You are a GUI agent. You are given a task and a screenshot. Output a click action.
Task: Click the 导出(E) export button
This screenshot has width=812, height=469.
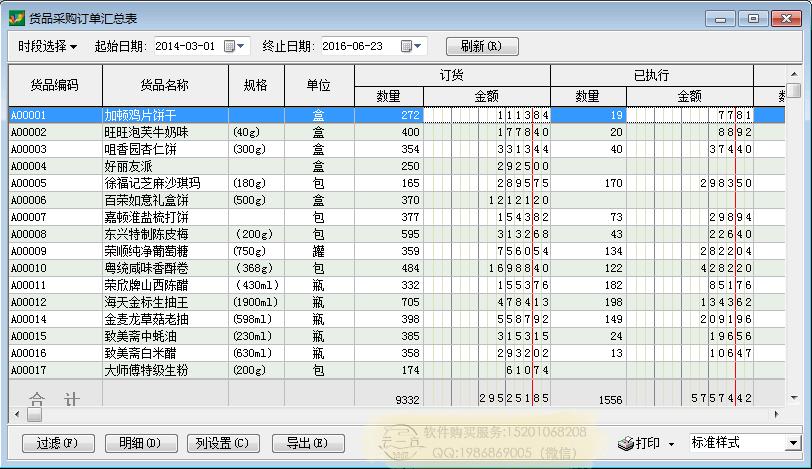(x=306, y=442)
